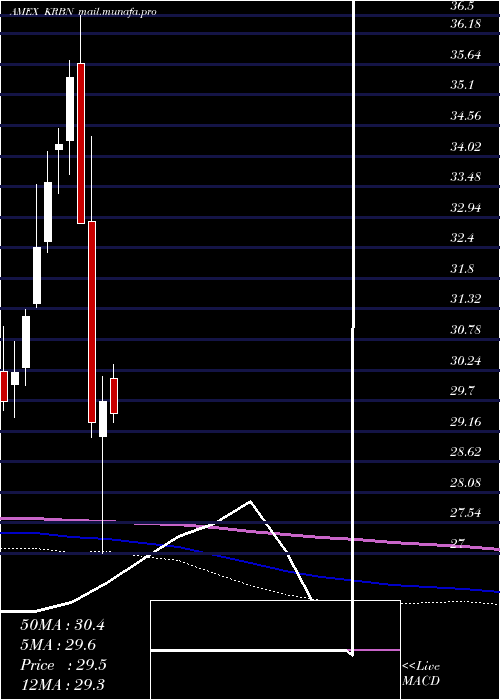The width and height of the screenshot is (500, 700).
Task: Click the 27 price axis label
Action: click(x=458, y=543)
